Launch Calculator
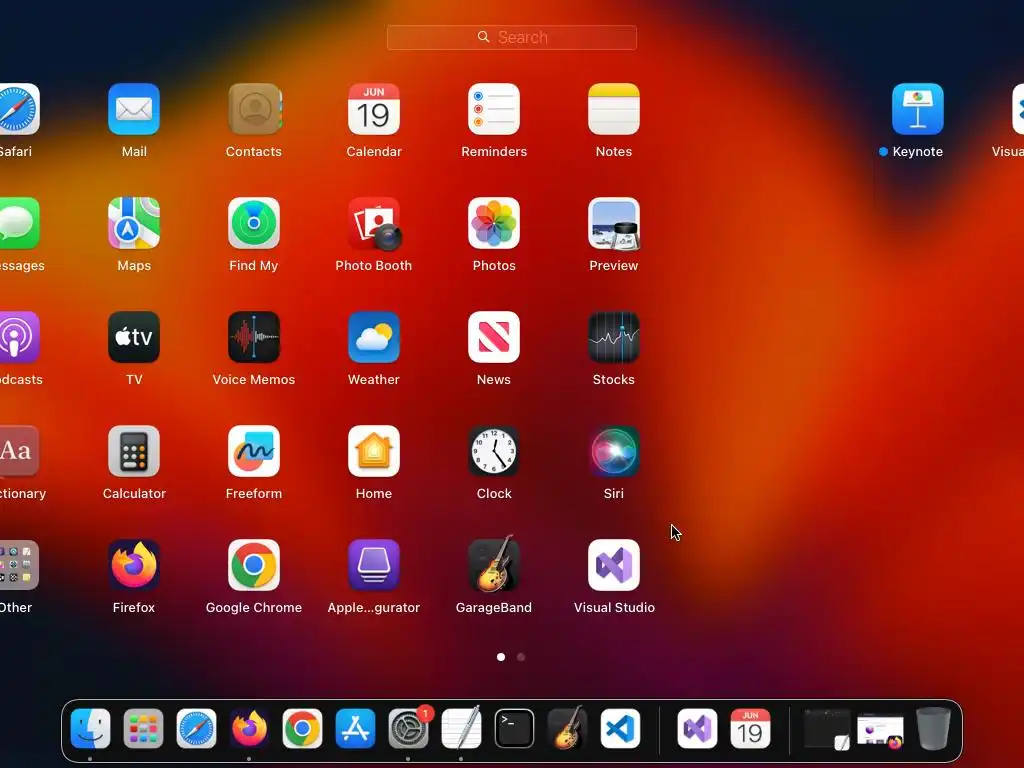The height and width of the screenshot is (768, 1024). click(x=134, y=451)
